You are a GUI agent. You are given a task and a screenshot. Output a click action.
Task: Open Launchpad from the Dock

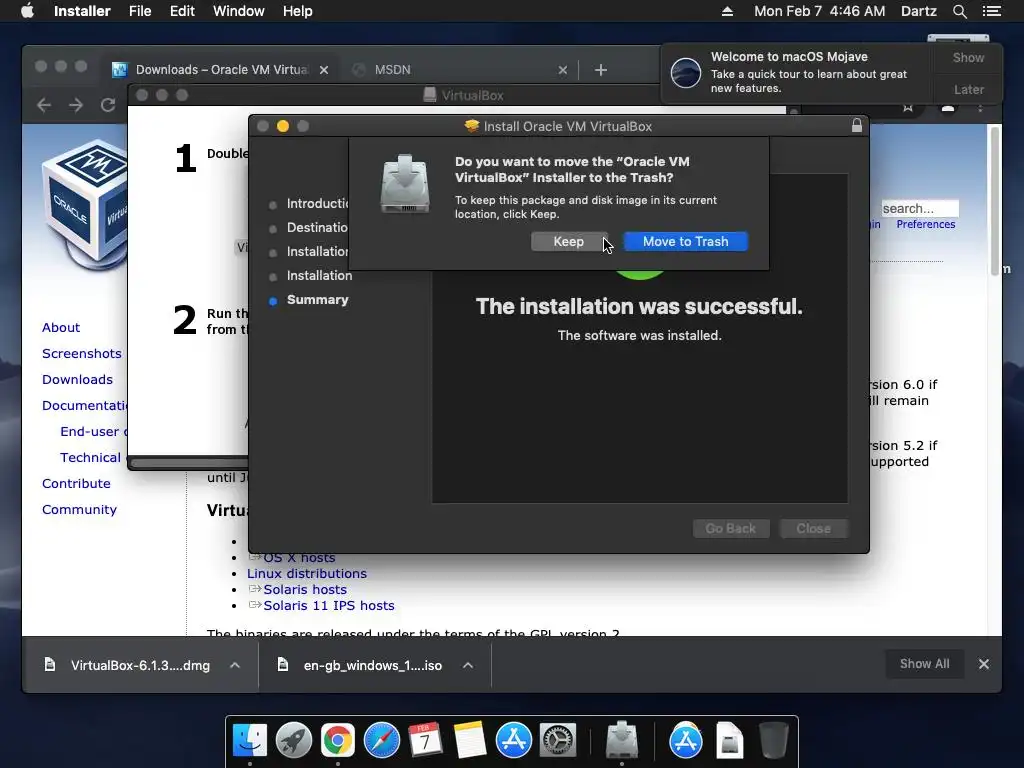(x=294, y=741)
